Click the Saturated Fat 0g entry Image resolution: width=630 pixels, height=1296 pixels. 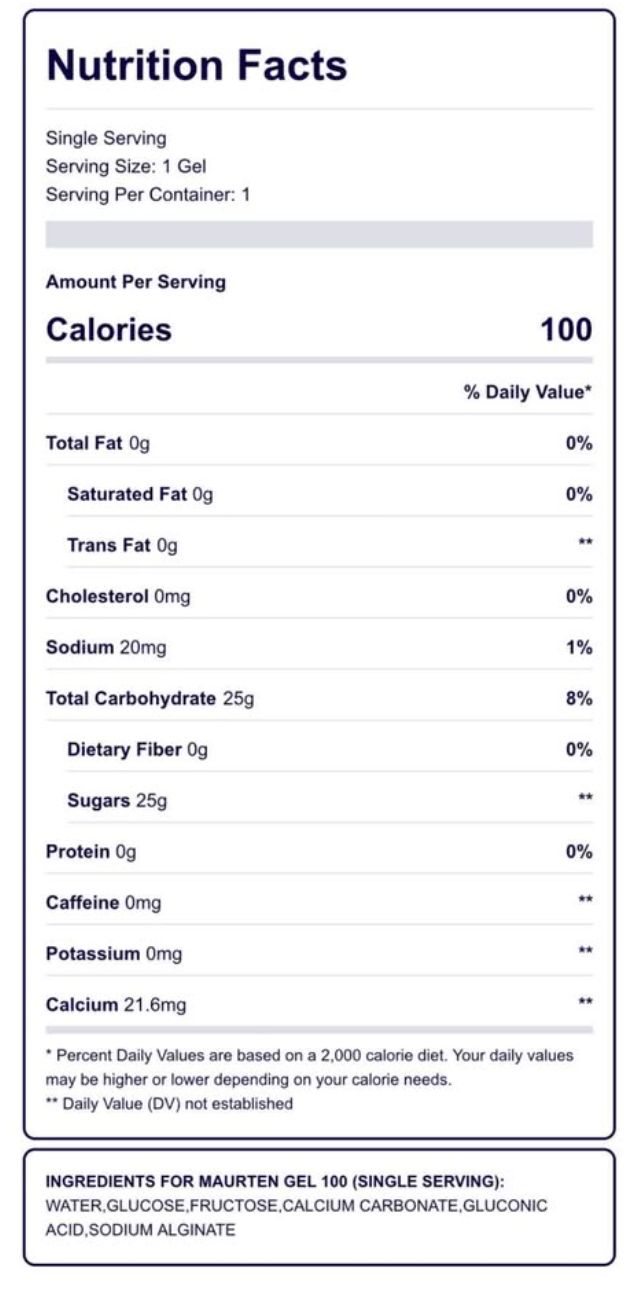click(140, 495)
